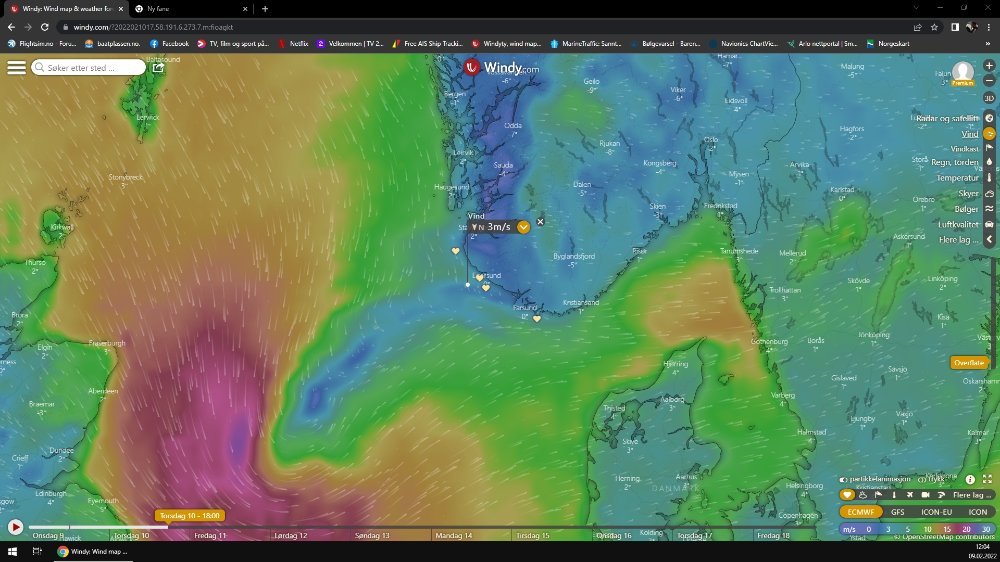Click the 'Skyer' text label

pos(968,193)
